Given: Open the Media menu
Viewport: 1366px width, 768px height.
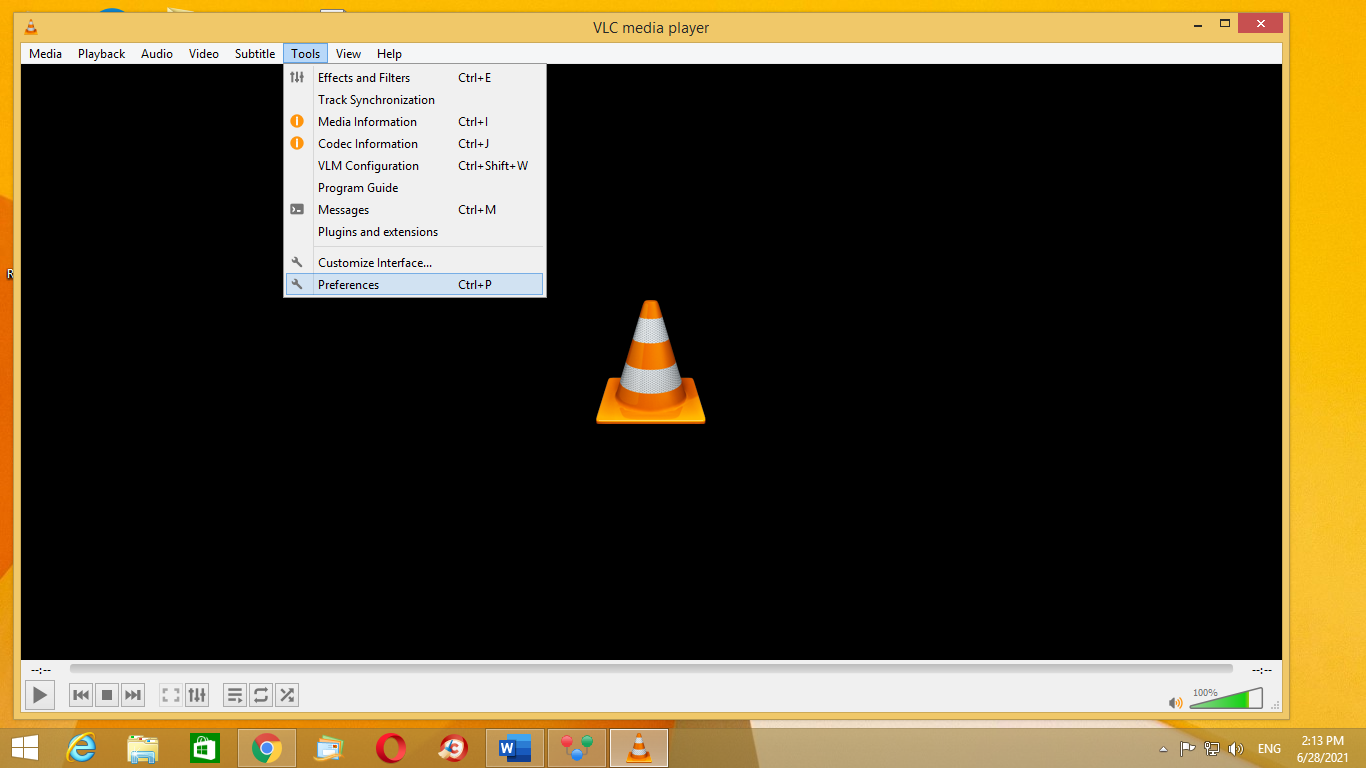Looking at the screenshot, I should [x=45, y=54].
